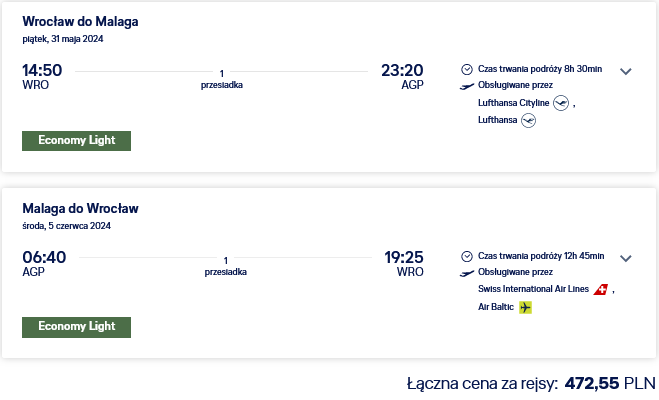Expand the Malaga to Wrocław flight details chevron

click(625, 258)
